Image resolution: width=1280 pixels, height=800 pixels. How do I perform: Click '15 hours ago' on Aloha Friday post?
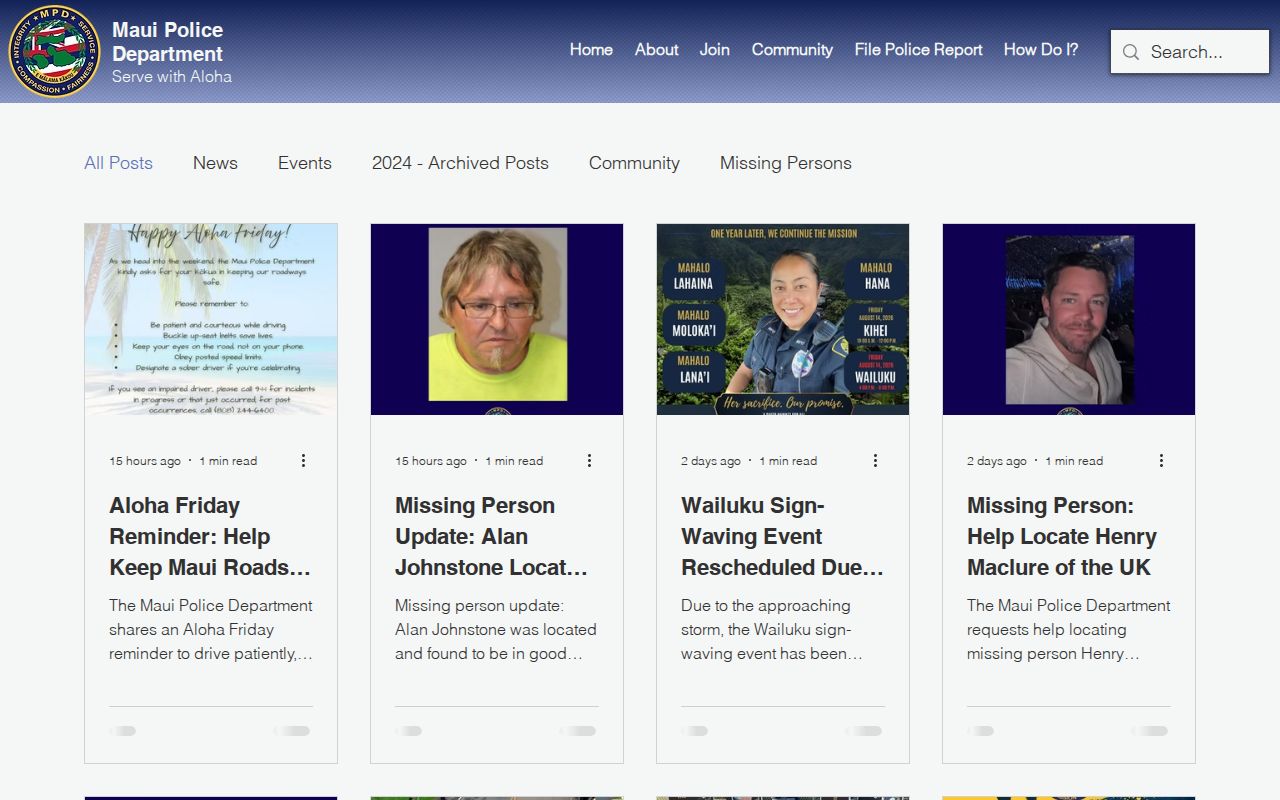[x=145, y=461]
